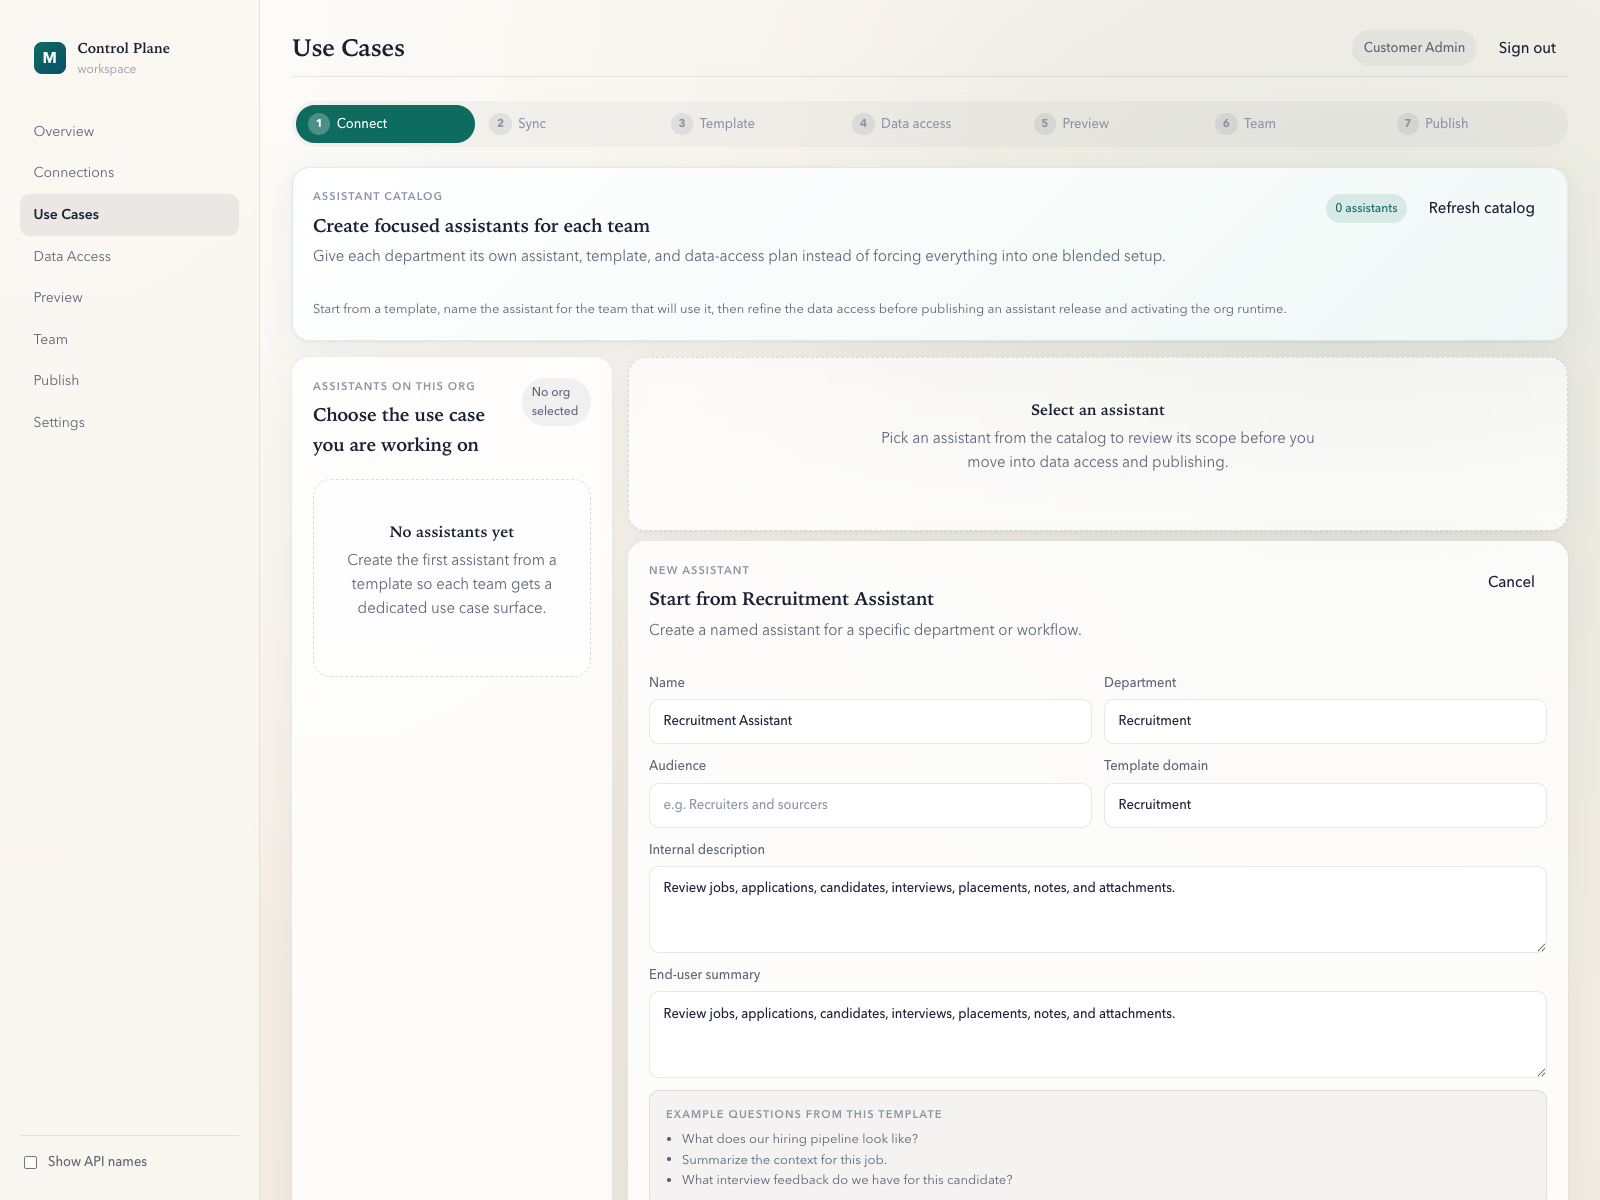Click the Sync step circle numbered 2
1600x1200 pixels.
click(501, 123)
